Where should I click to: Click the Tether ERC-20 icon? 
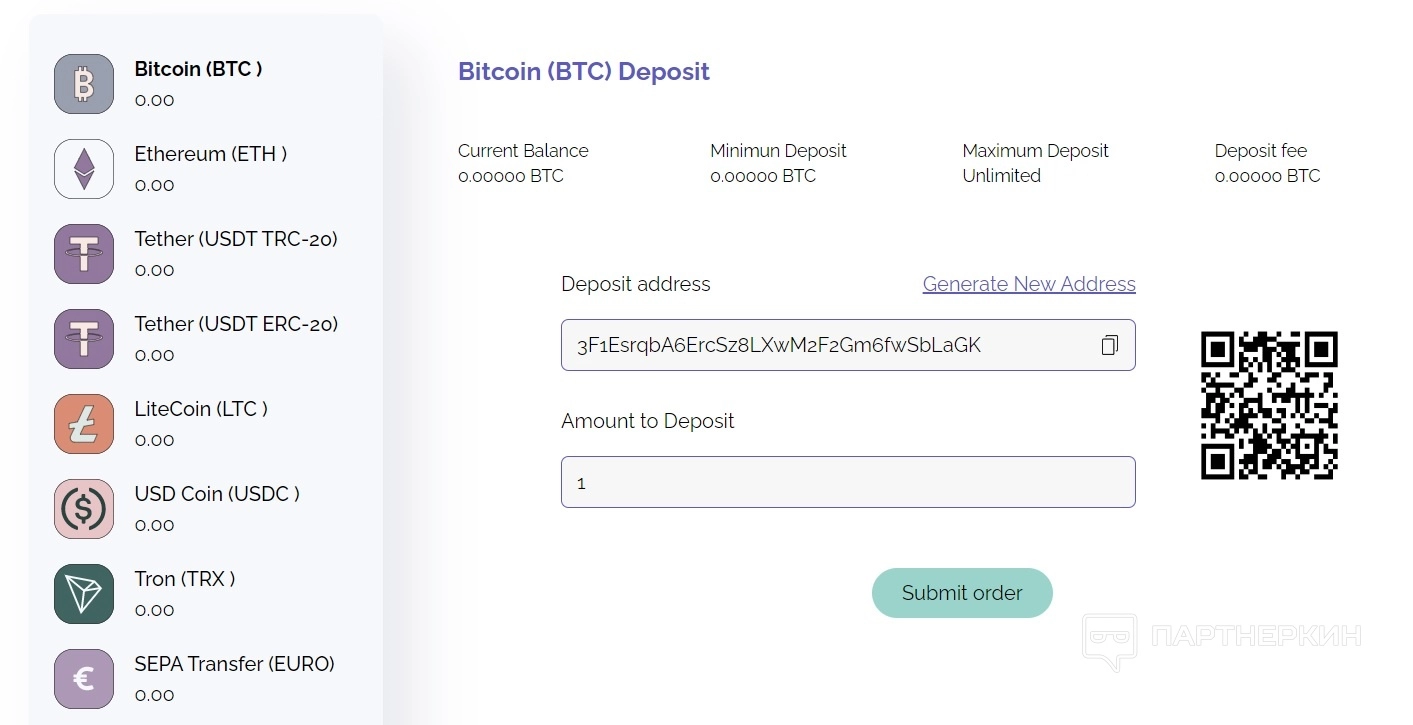[84, 339]
